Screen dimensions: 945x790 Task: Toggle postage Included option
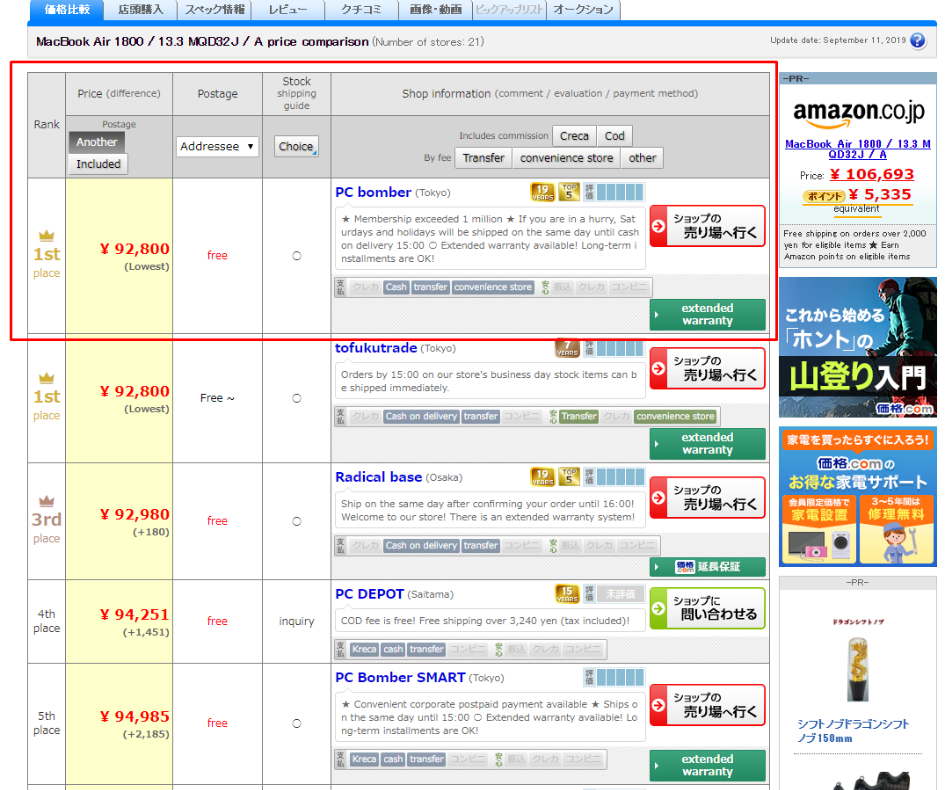98,164
